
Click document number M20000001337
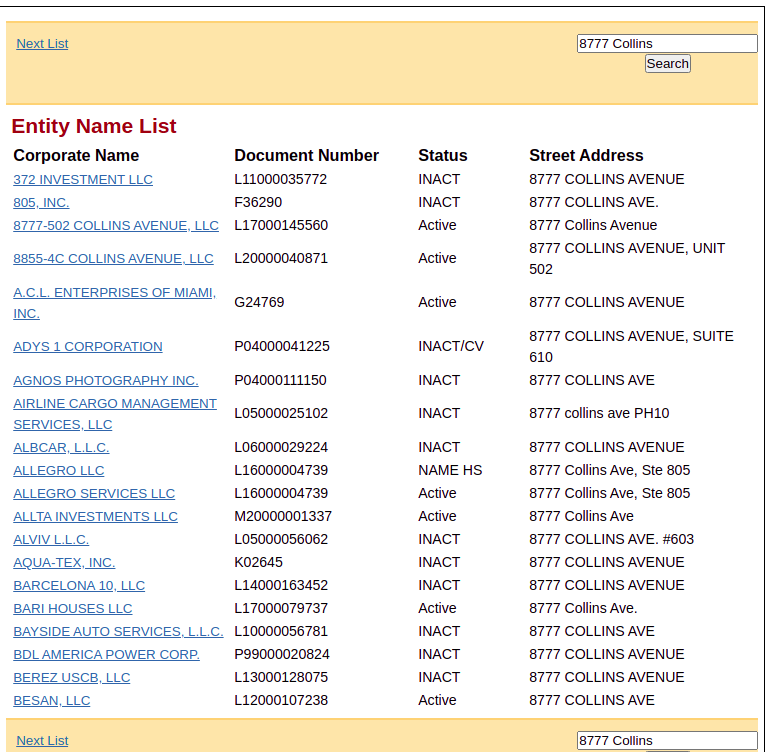pos(283,516)
